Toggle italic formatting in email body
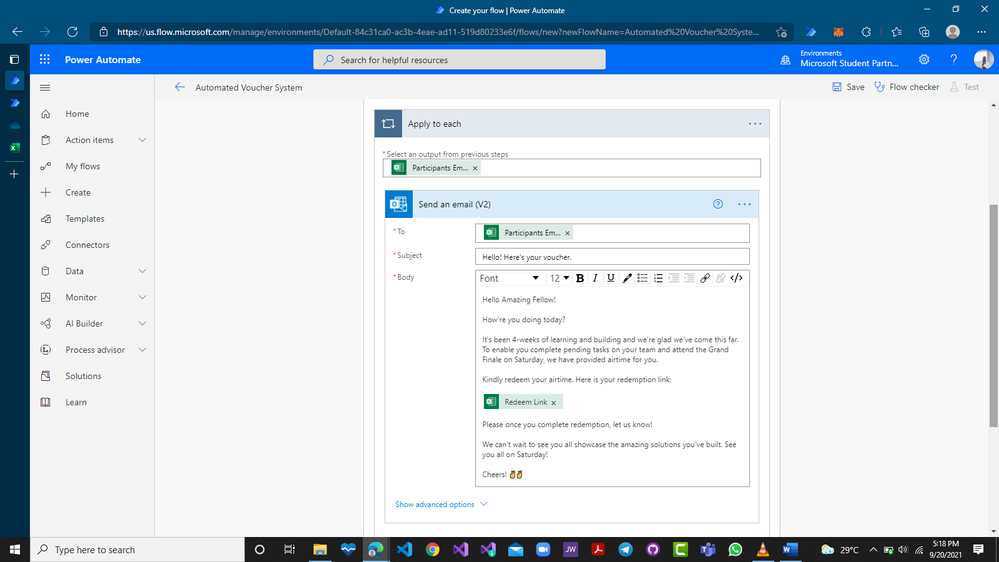 595,278
